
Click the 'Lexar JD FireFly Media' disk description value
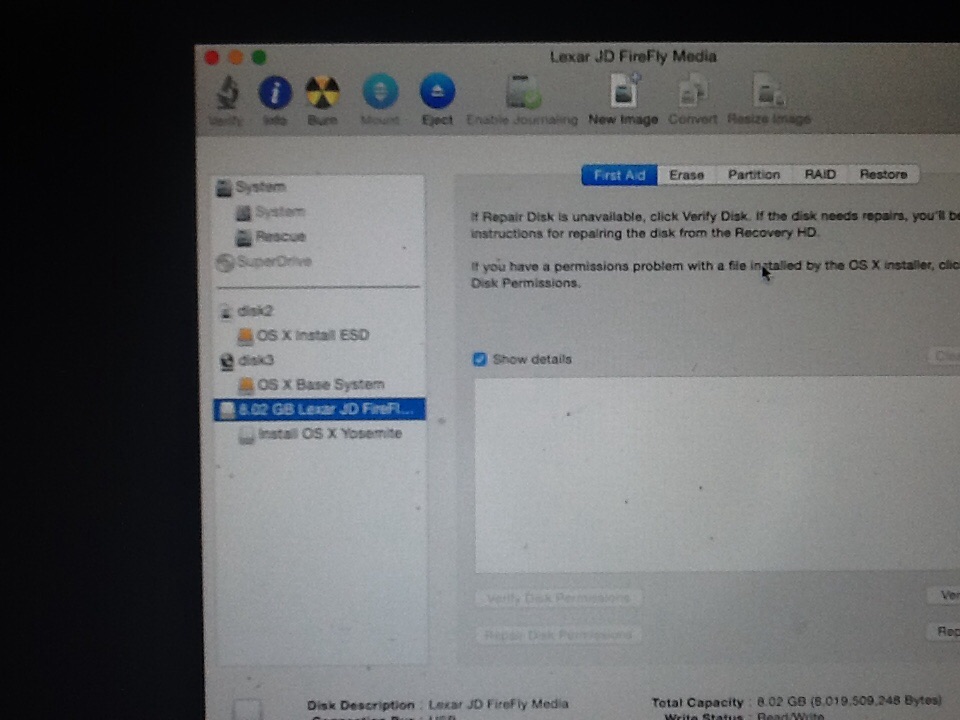click(x=498, y=704)
